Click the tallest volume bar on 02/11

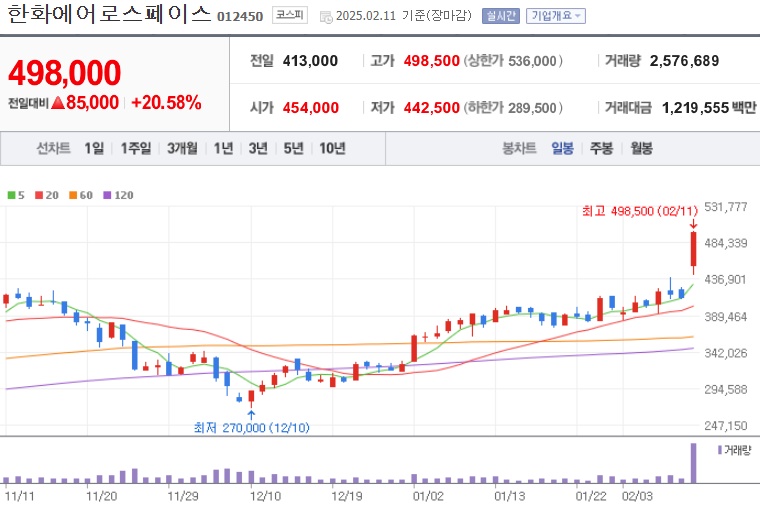(694, 463)
